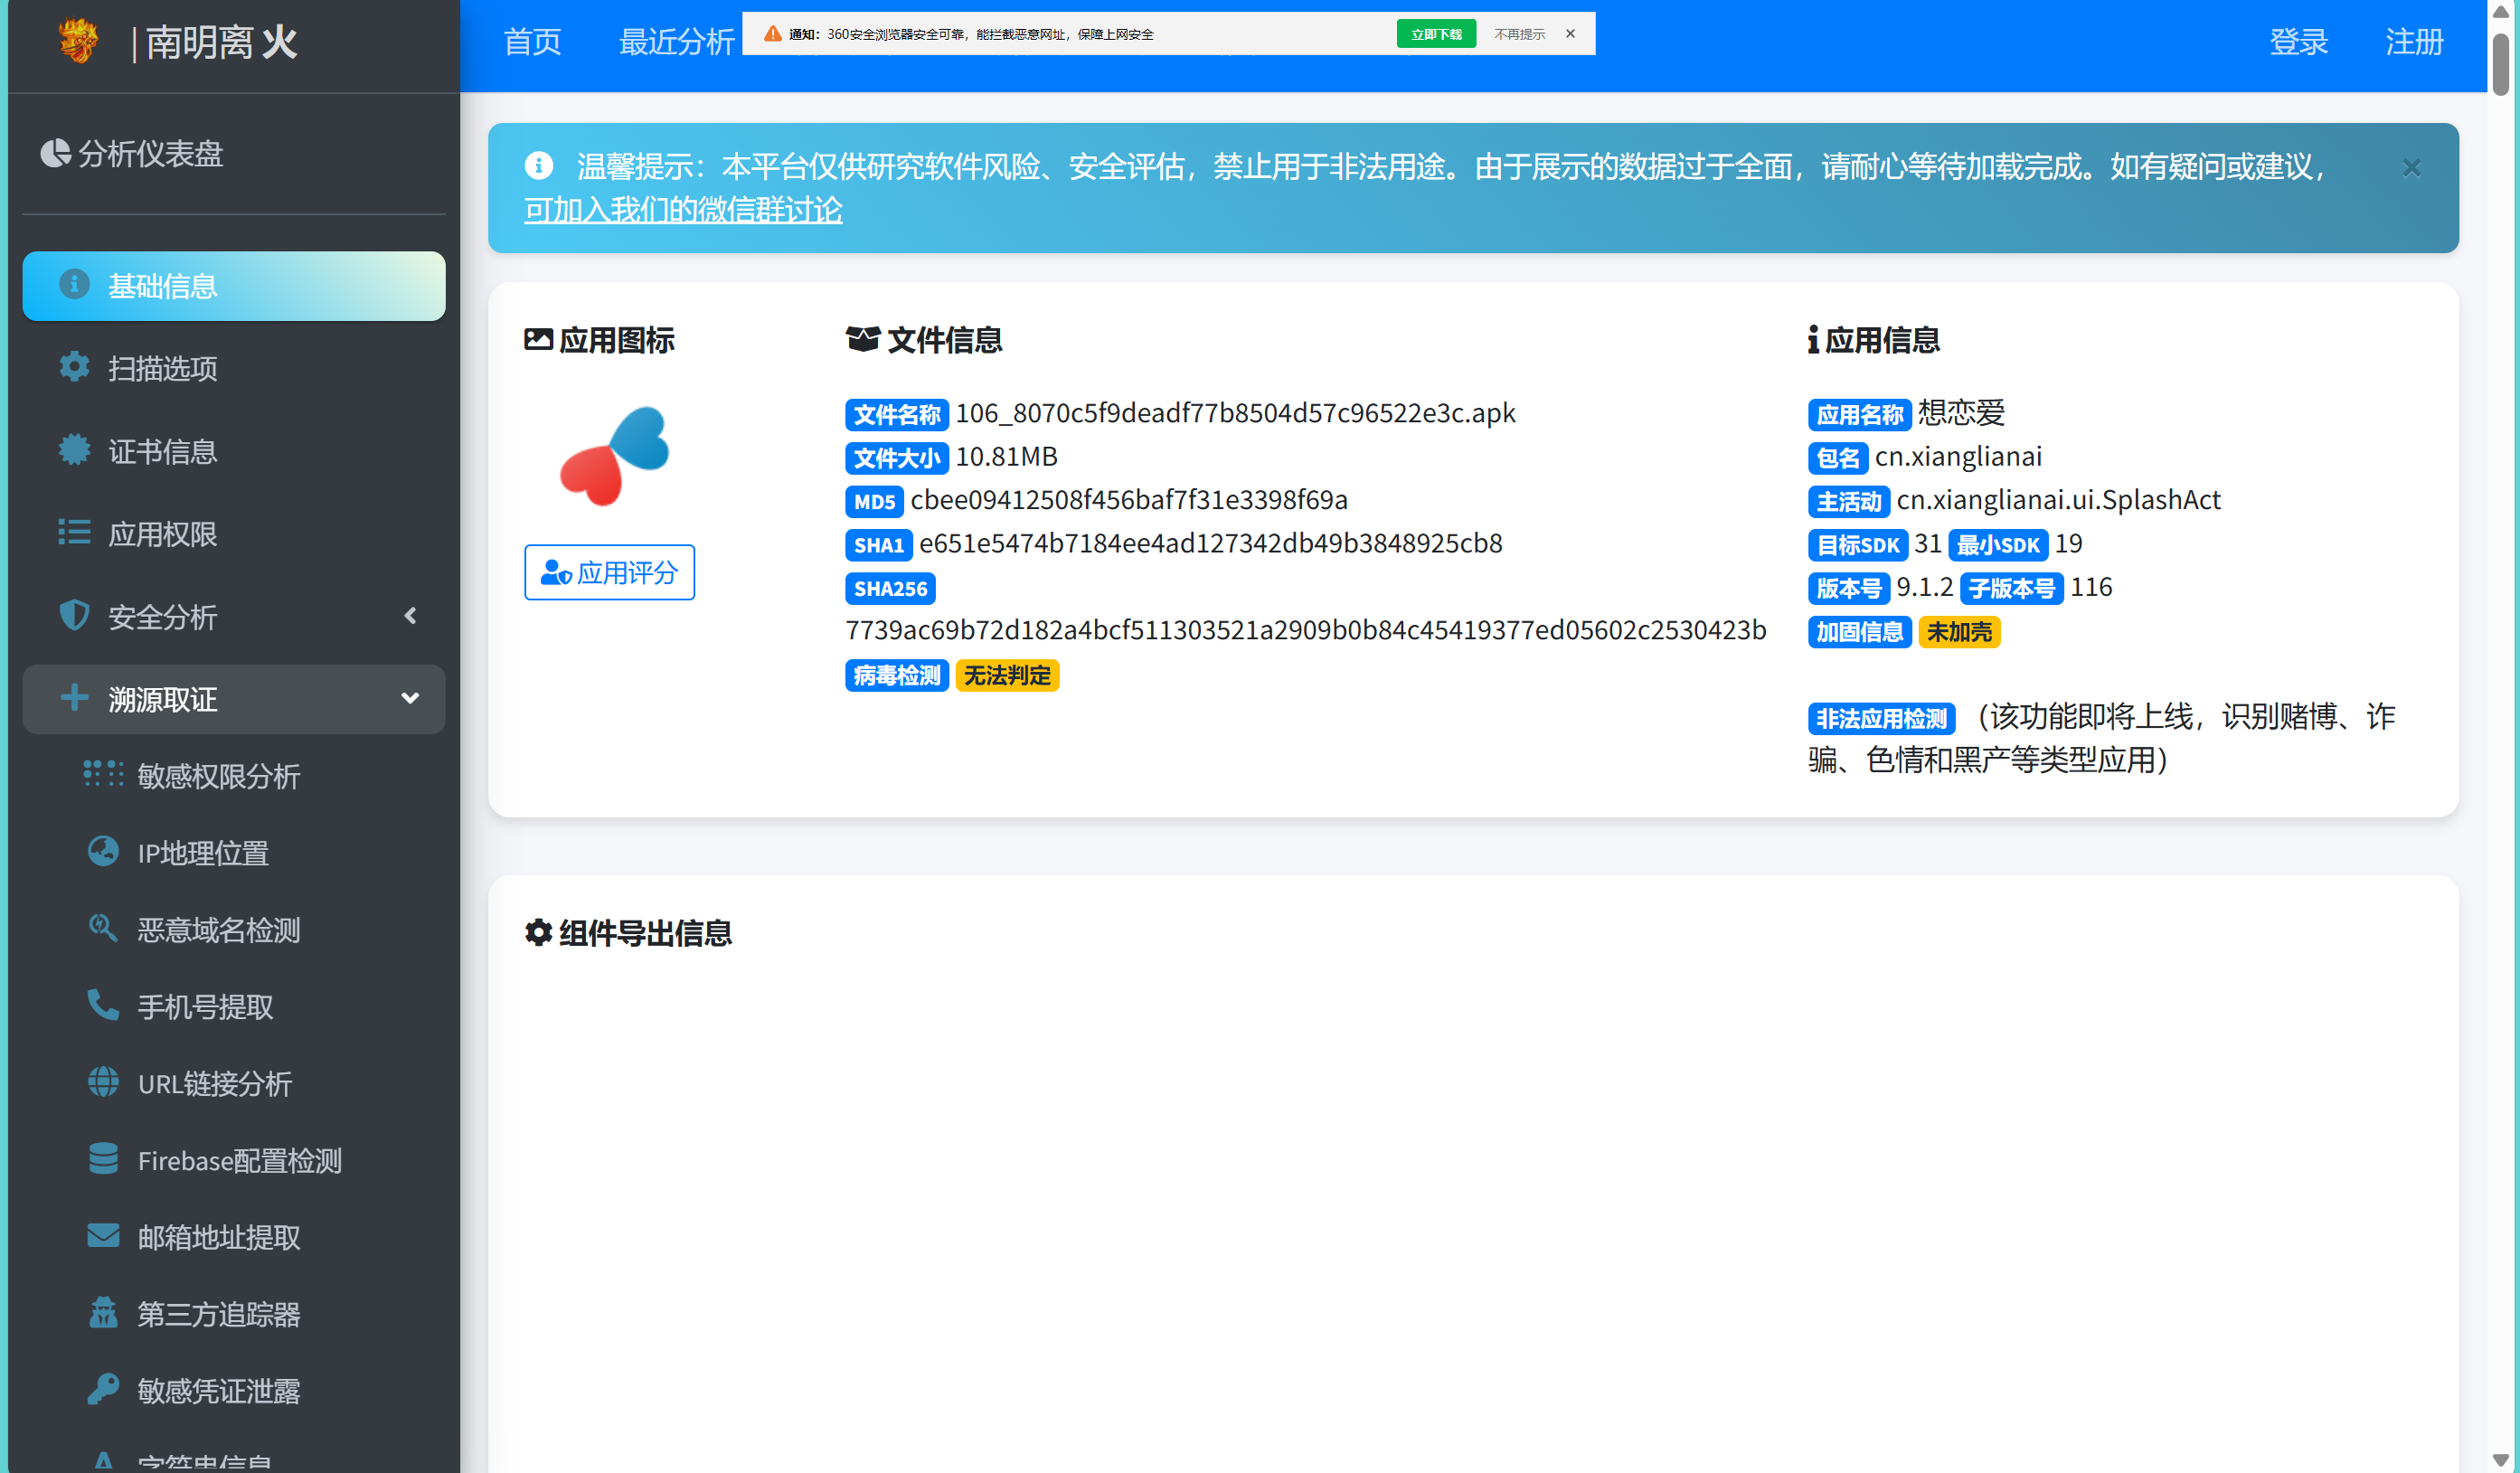This screenshot has height=1473, width=2520.
Task: Dismiss the blue 温馨提示 banner
Action: tap(2411, 168)
